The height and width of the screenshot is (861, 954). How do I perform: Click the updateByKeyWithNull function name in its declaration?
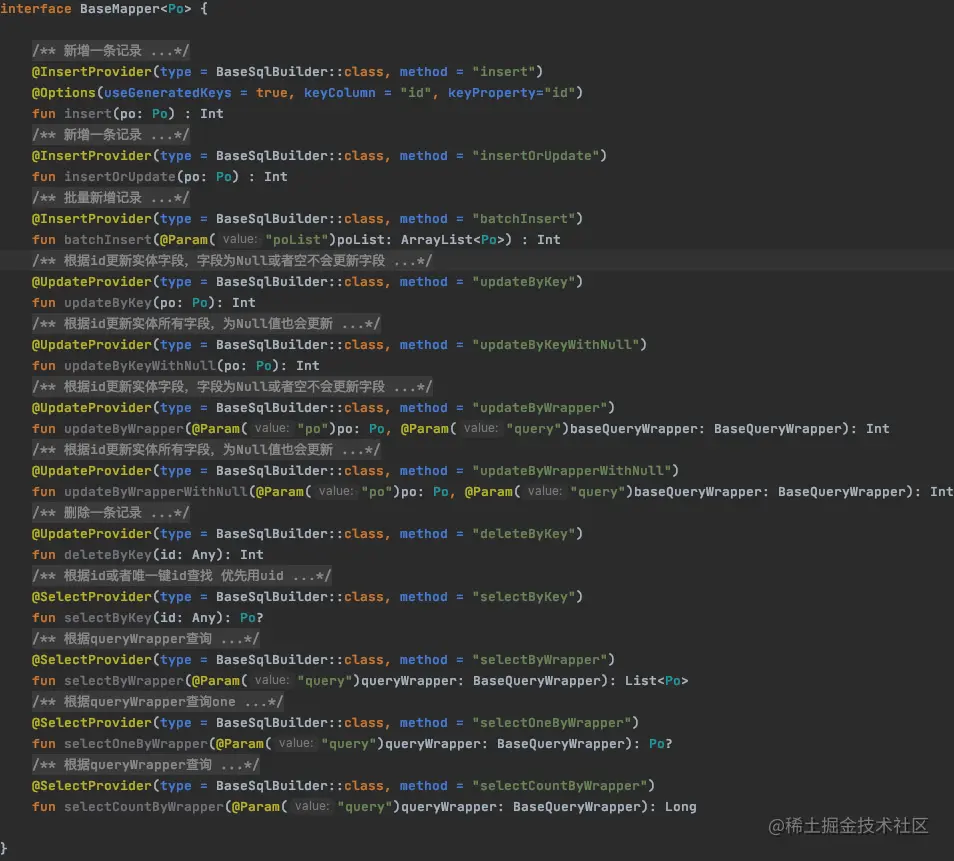point(140,366)
